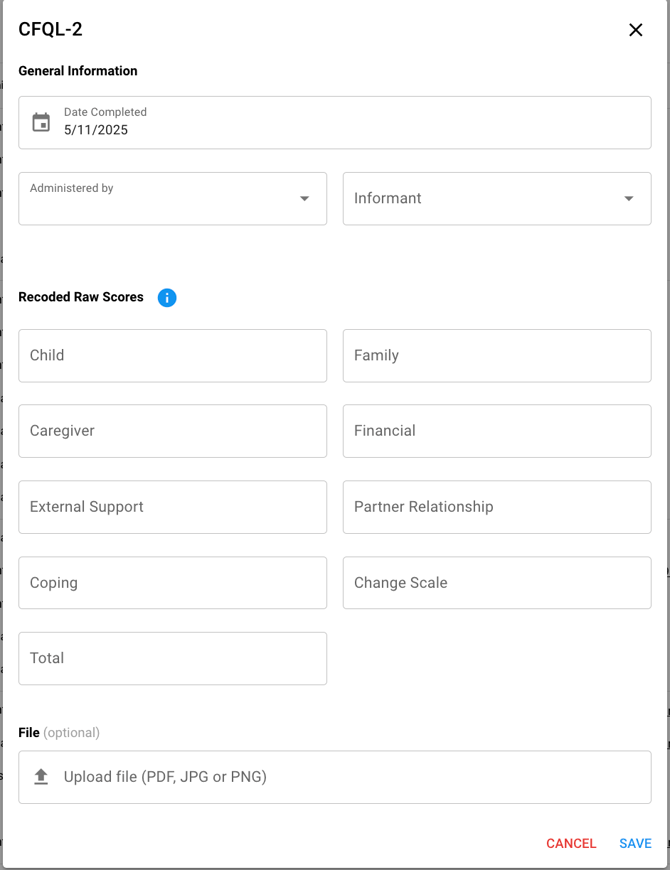Click the blue info icon near Recoded Raw Scores
Image resolution: width=670 pixels, height=870 pixels.
167,297
